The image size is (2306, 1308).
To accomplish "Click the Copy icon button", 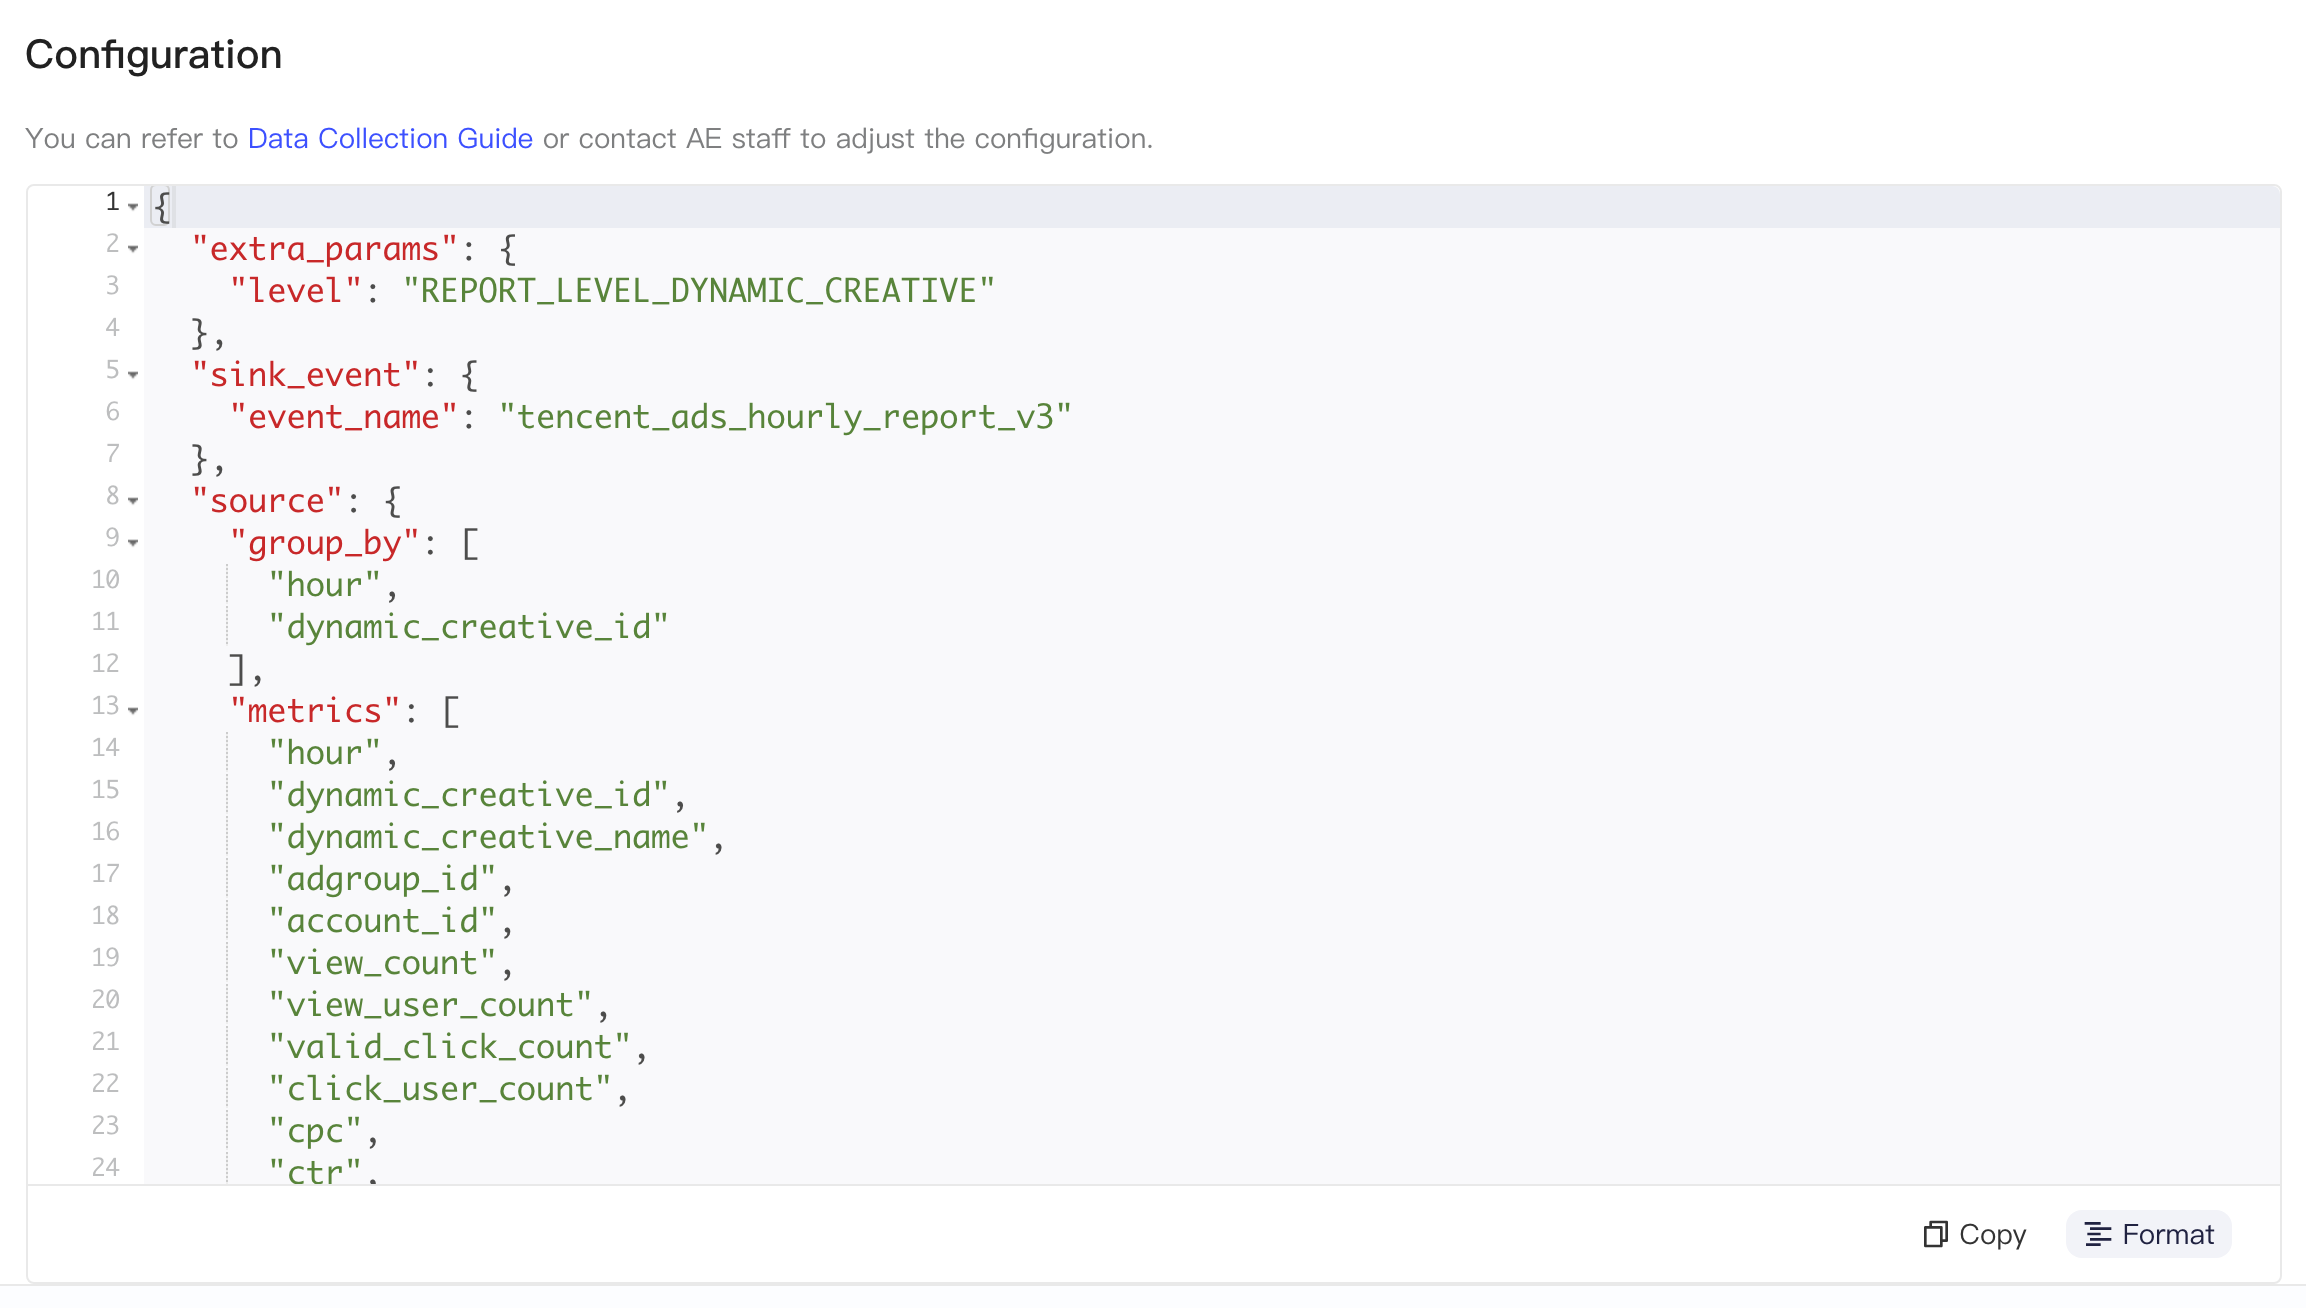I will [1974, 1234].
